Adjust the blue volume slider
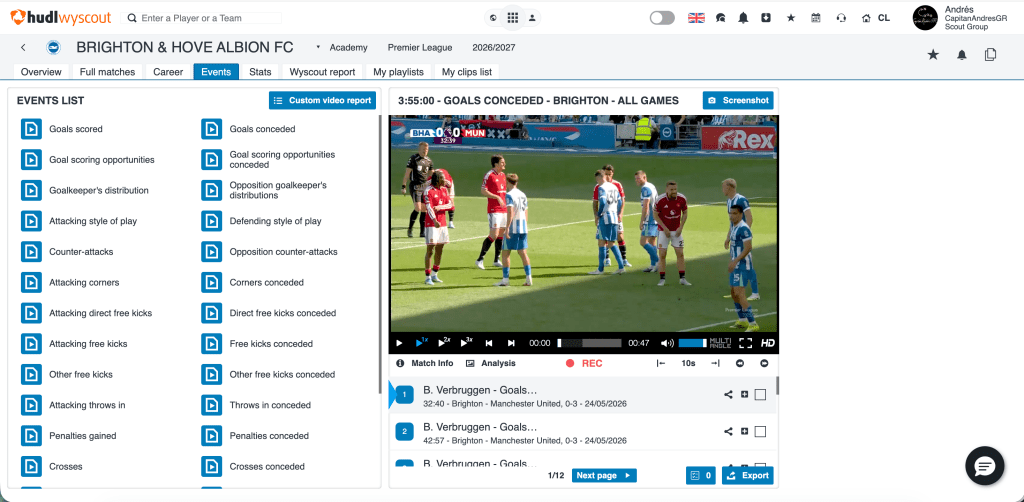The height and width of the screenshot is (502, 1024). pos(692,343)
